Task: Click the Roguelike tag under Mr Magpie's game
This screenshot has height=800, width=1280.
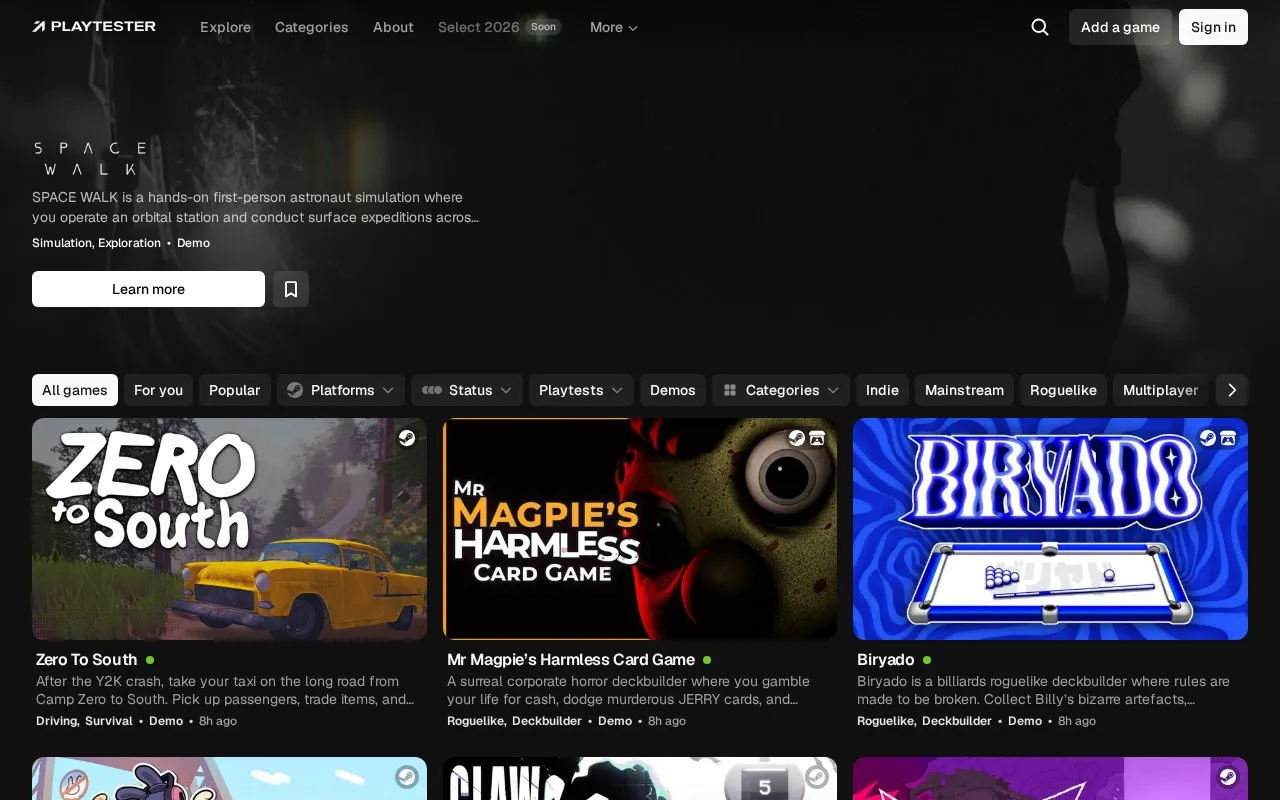Action: (477, 721)
